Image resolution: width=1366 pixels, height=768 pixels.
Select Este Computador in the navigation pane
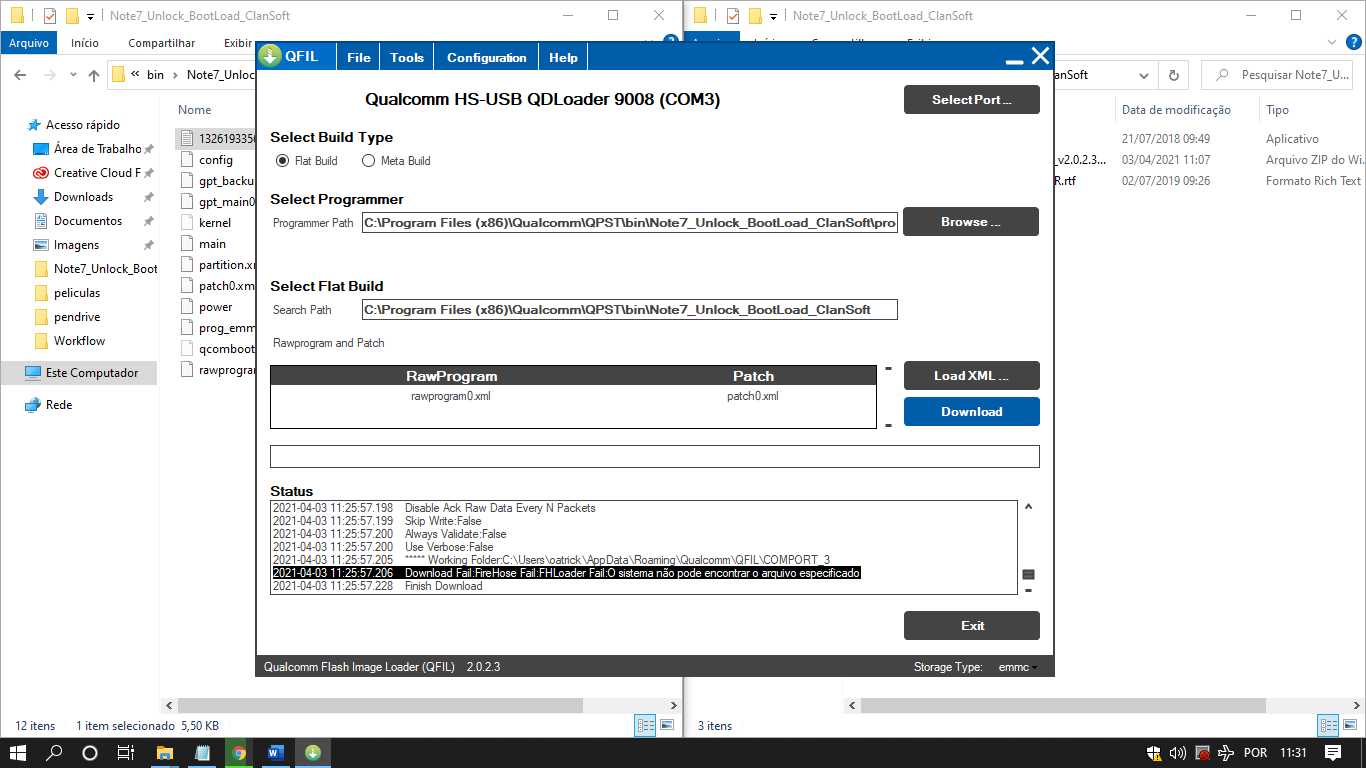[92, 373]
